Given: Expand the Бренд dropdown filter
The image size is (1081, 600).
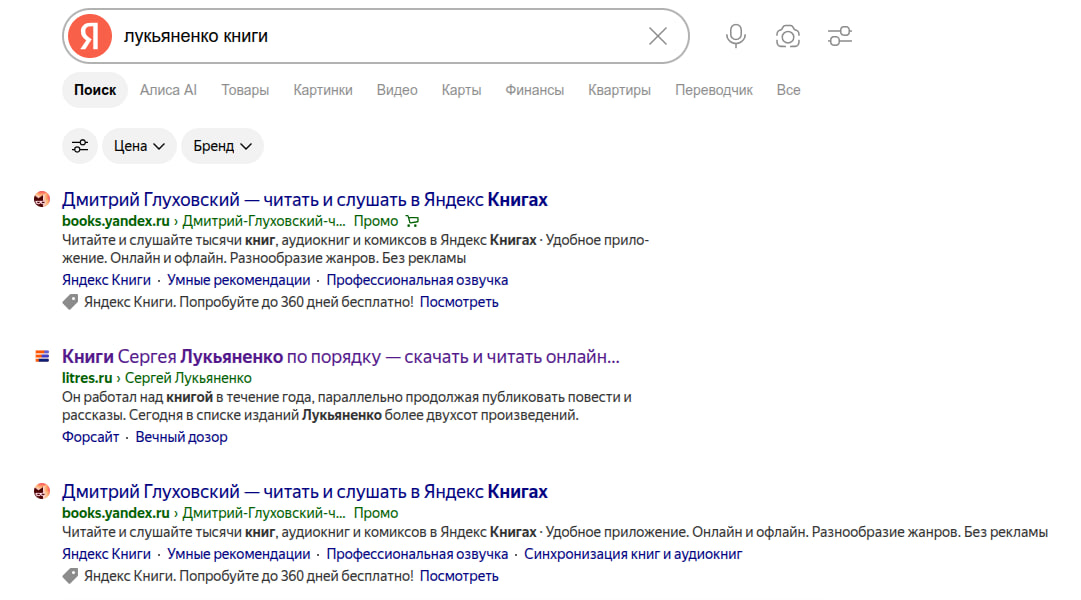Looking at the screenshot, I should (222, 146).
